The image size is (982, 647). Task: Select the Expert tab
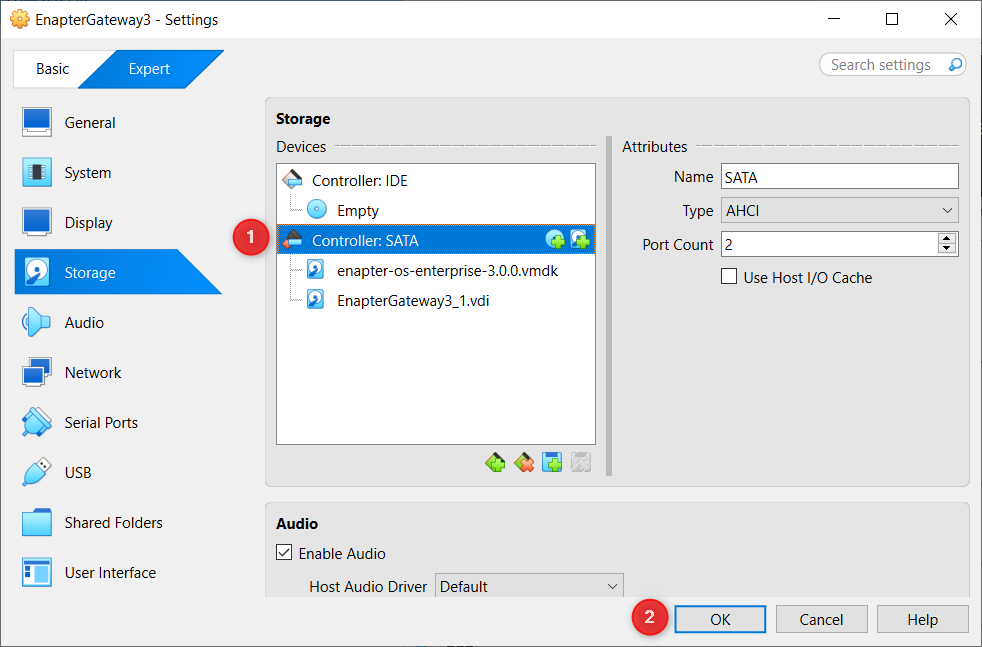point(148,69)
